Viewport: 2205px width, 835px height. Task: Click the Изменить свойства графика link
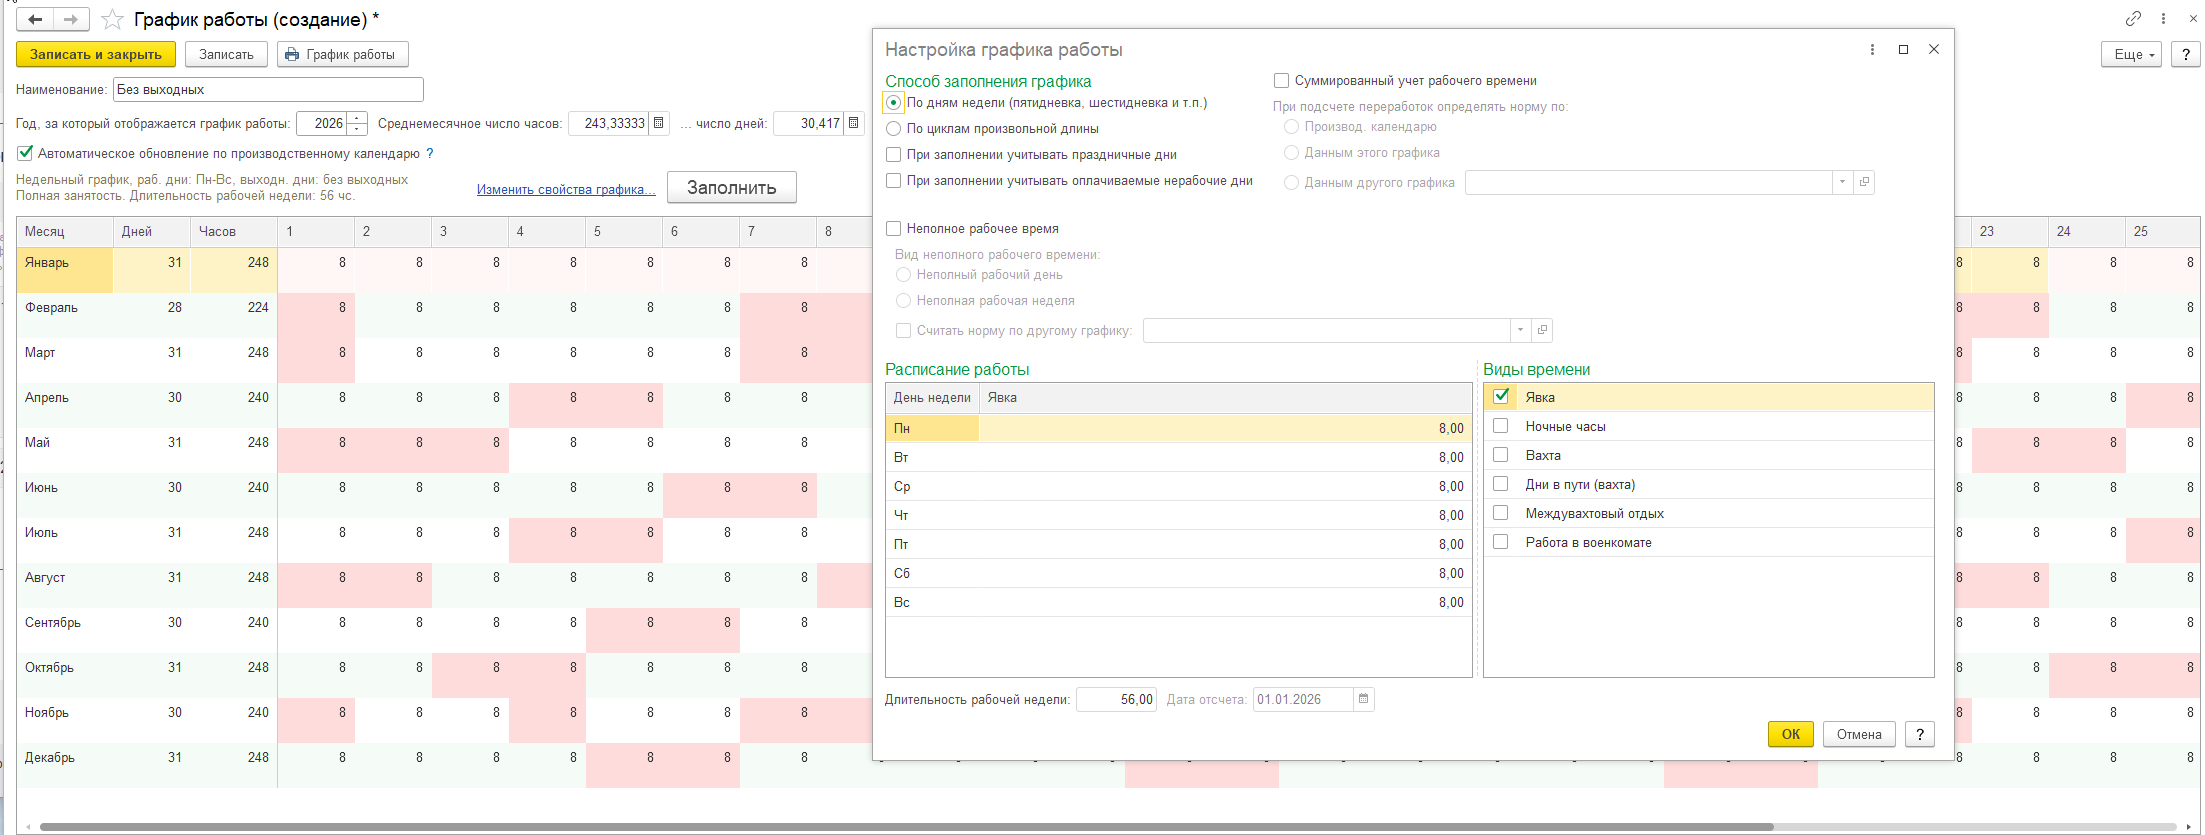point(566,189)
